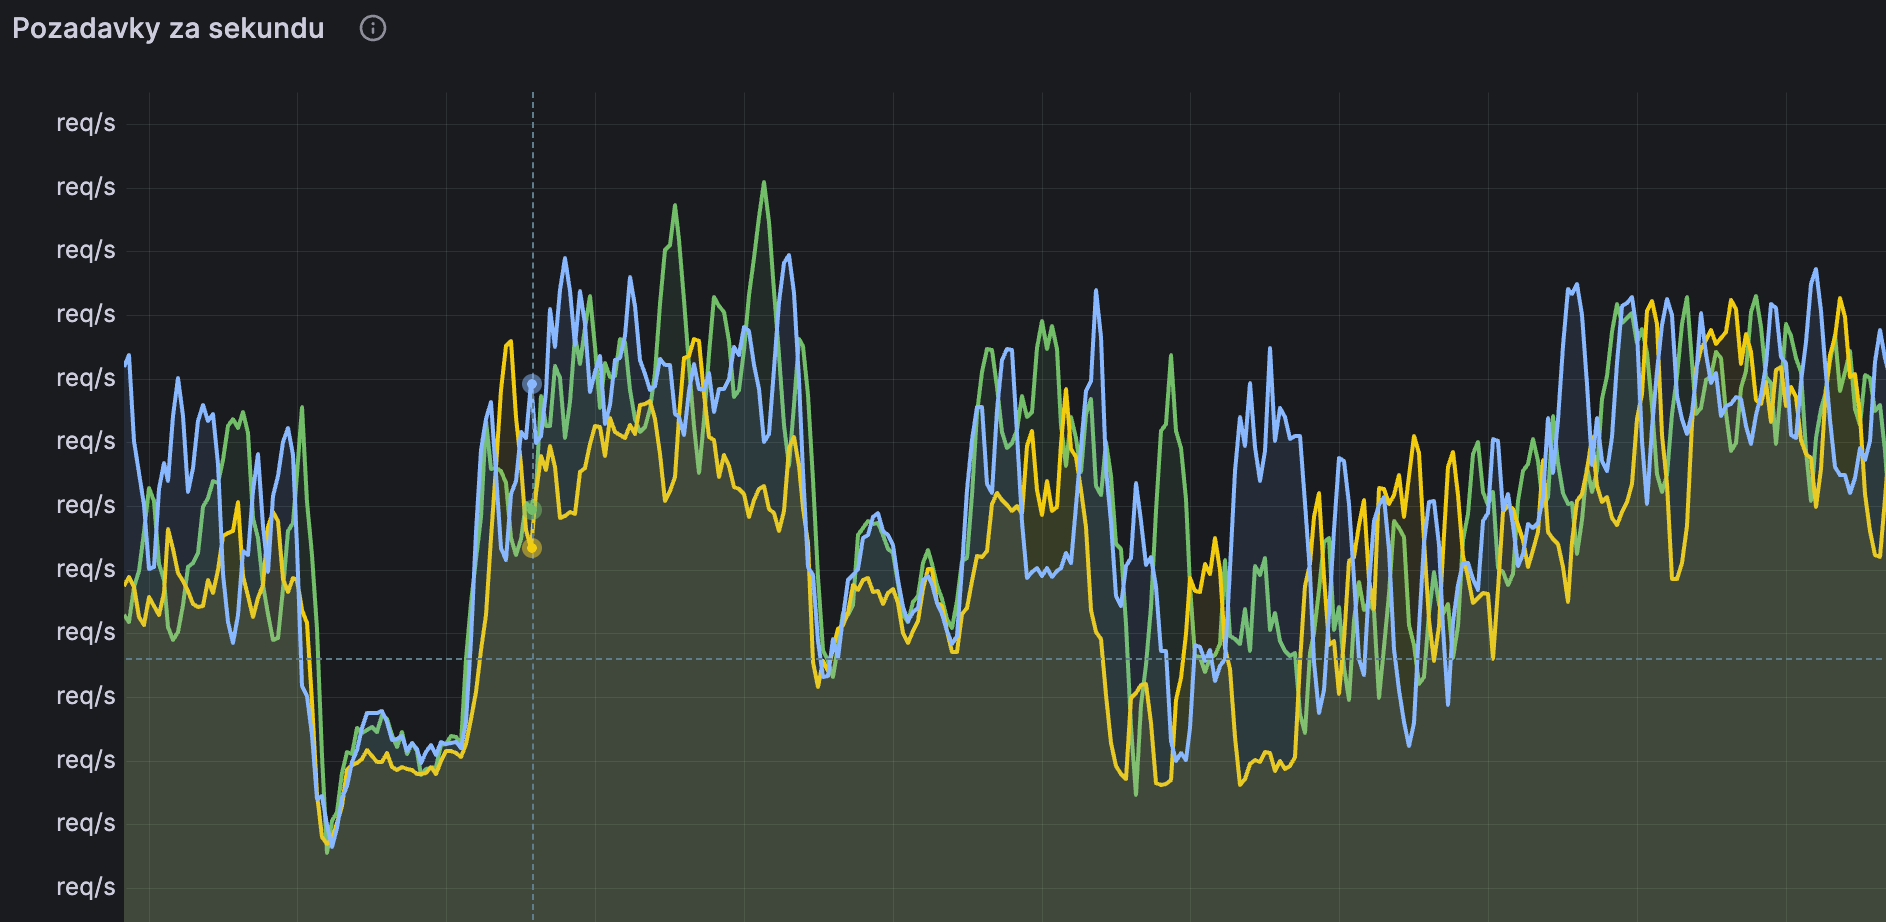Click the blue line's start at chart's left edge

tap(128, 357)
